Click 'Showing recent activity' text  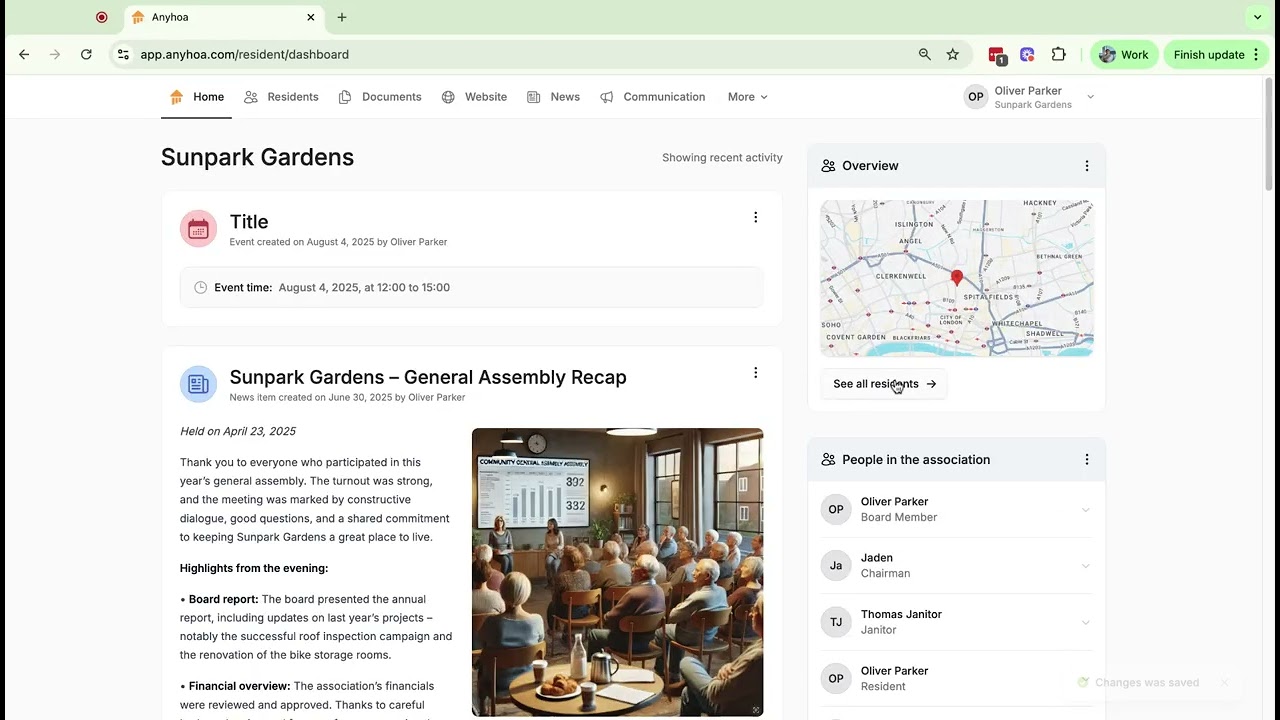[722, 158]
